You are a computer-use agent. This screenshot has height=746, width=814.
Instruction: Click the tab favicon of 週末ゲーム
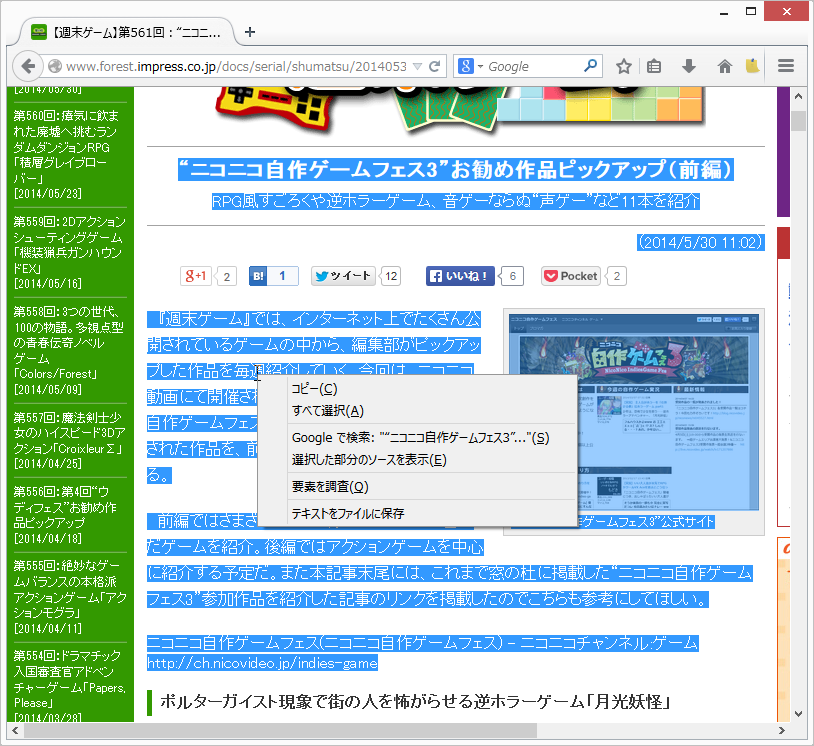[38, 32]
